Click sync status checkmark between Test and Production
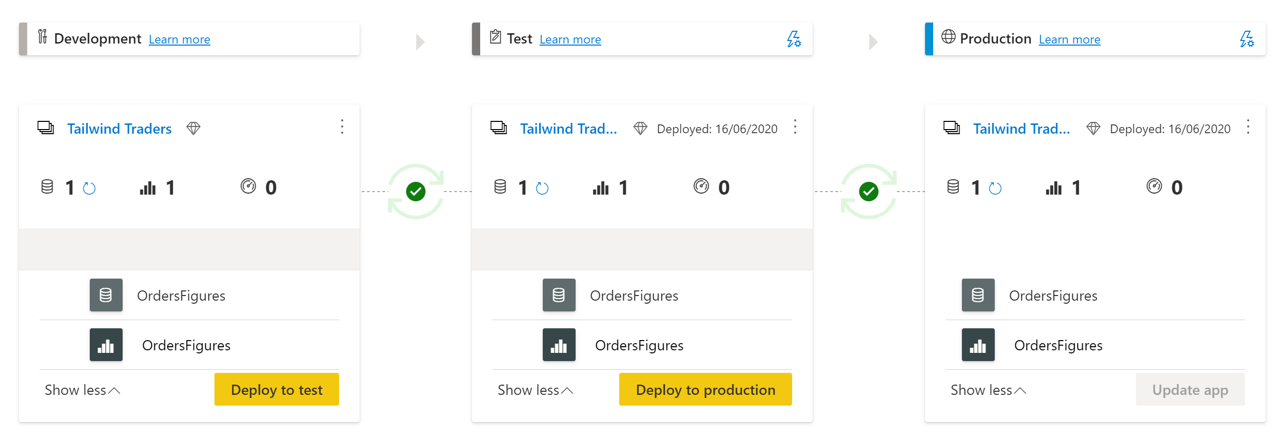The width and height of the screenshot is (1280, 442). [869, 191]
